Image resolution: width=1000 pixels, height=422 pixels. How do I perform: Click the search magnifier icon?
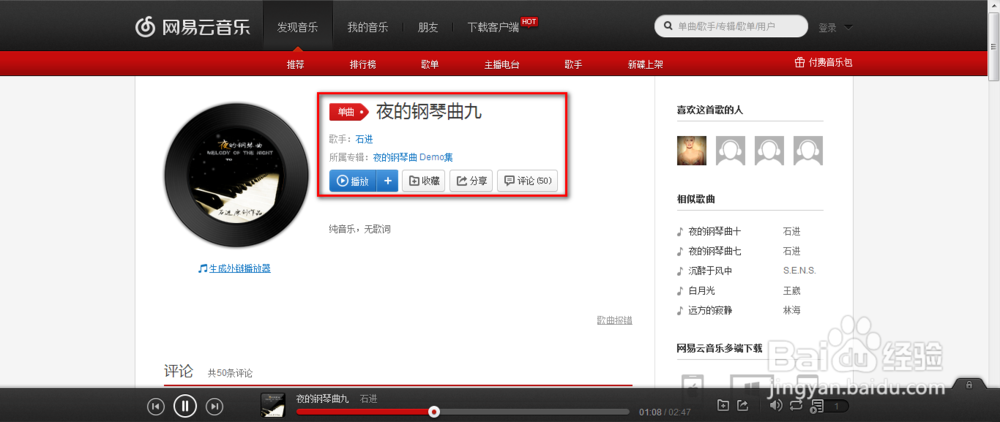(668, 27)
